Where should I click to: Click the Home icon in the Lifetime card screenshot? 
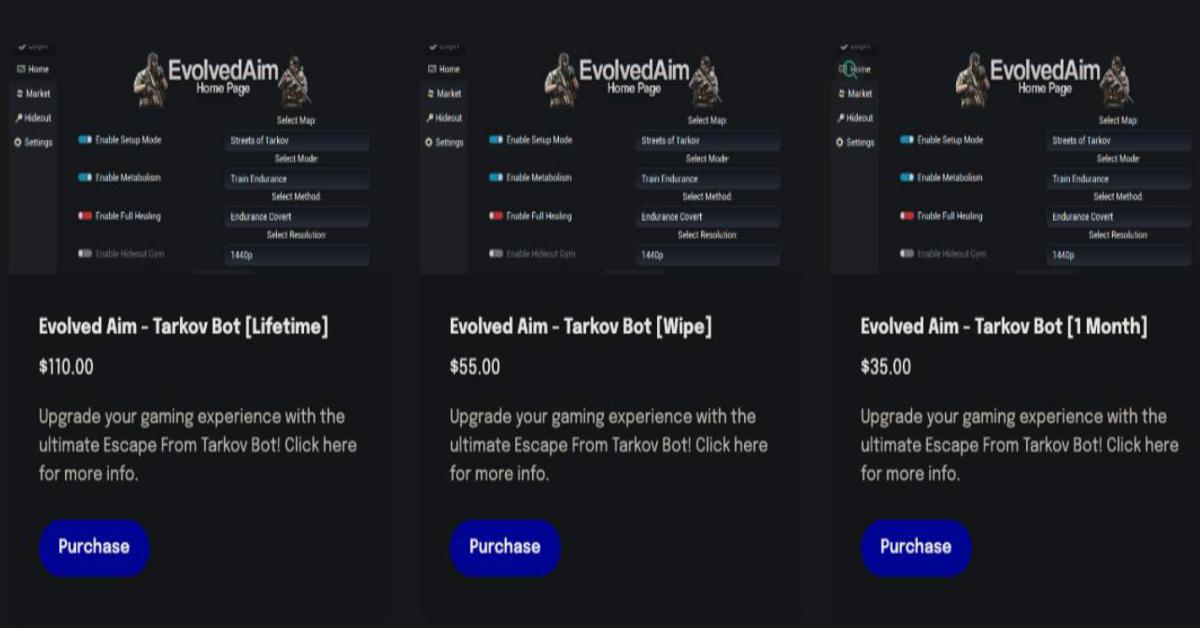[21, 69]
